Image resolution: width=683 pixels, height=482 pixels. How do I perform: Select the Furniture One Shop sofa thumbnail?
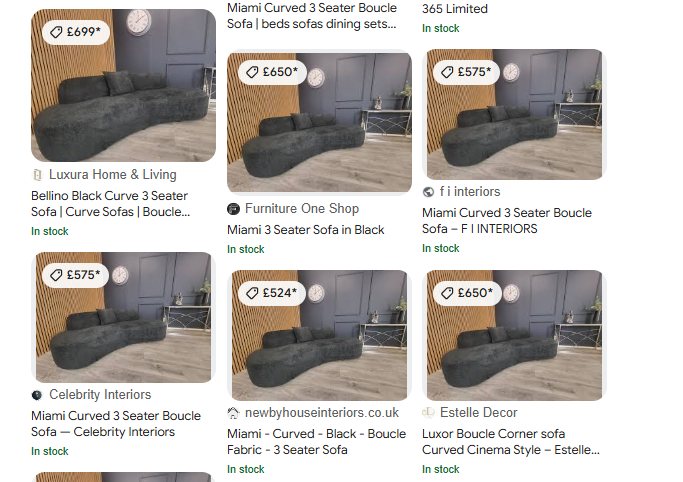click(319, 122)
